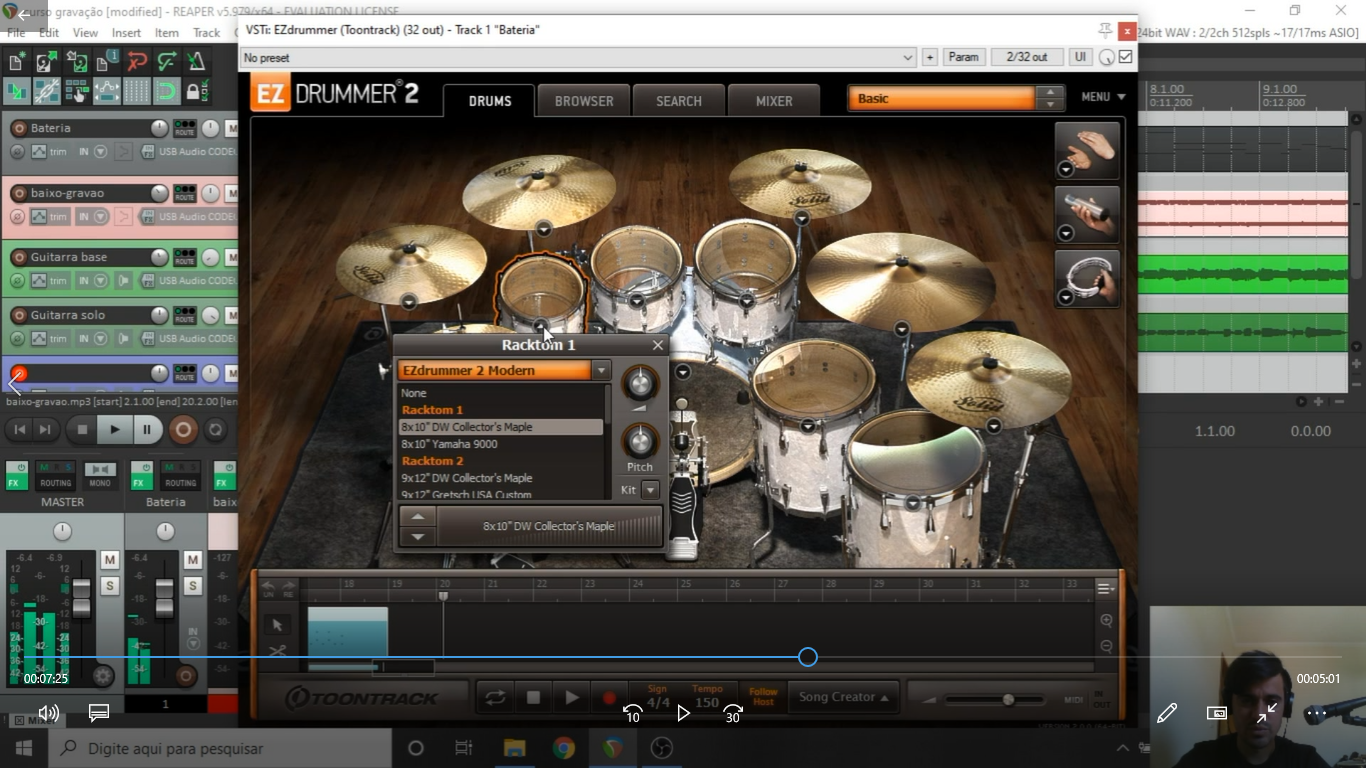Click the record button in EZdrummer transport
Viewport: 1366px width, 768px height.
608,698
